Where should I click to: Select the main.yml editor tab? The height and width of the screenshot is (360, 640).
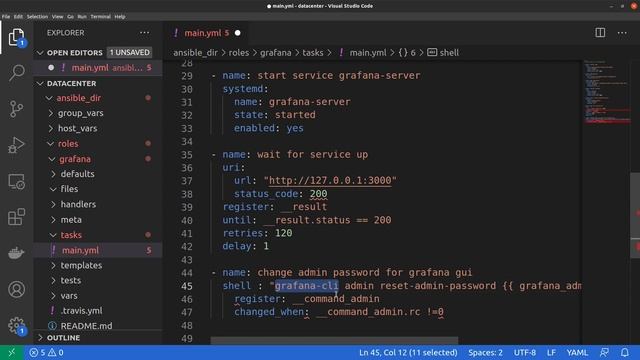tap(206, 33)
